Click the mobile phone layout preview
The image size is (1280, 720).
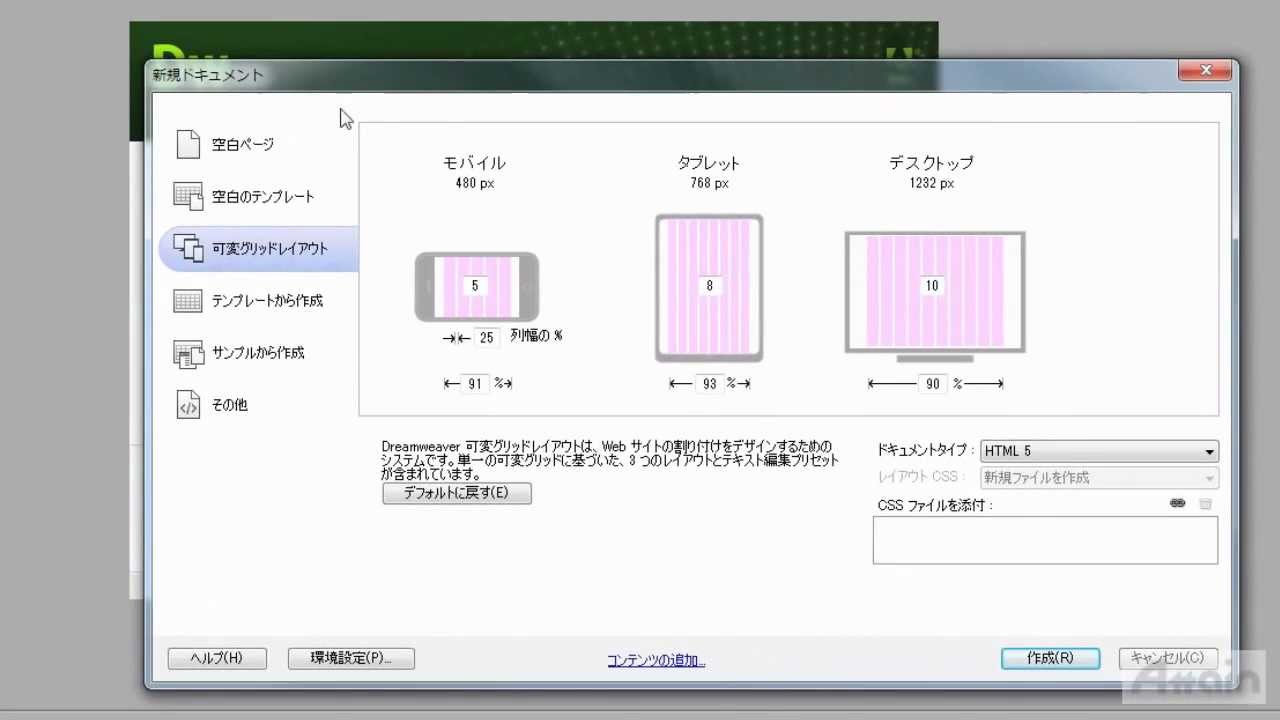point(477,287)
